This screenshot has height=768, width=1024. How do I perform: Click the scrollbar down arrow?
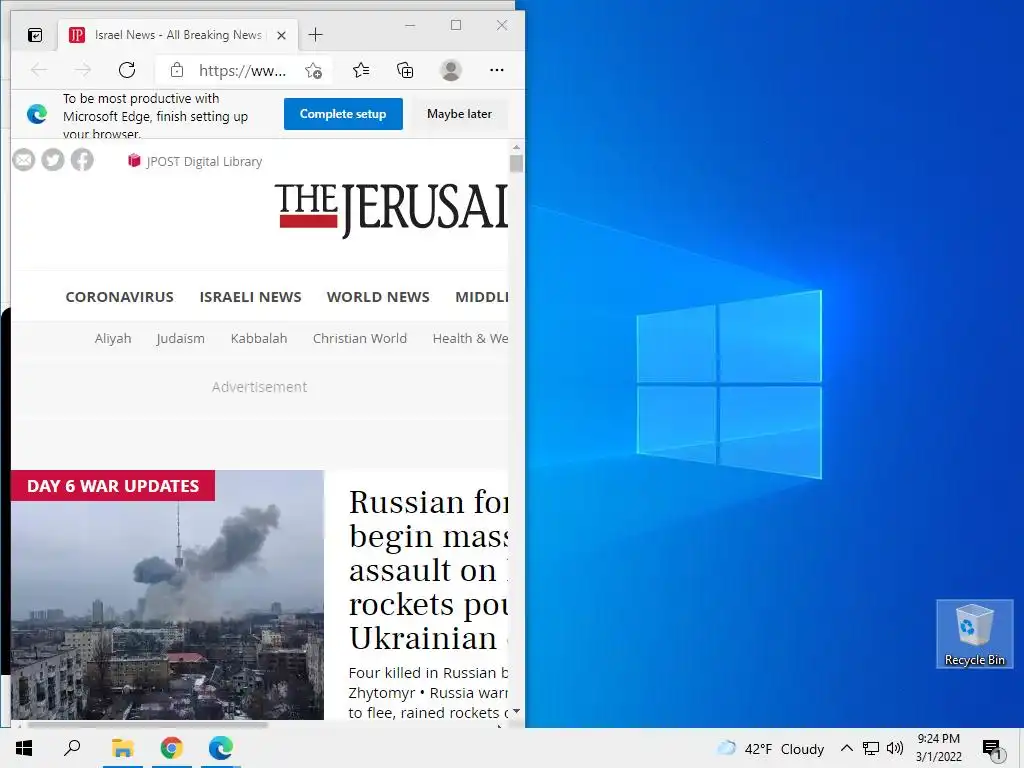[516, 712]
